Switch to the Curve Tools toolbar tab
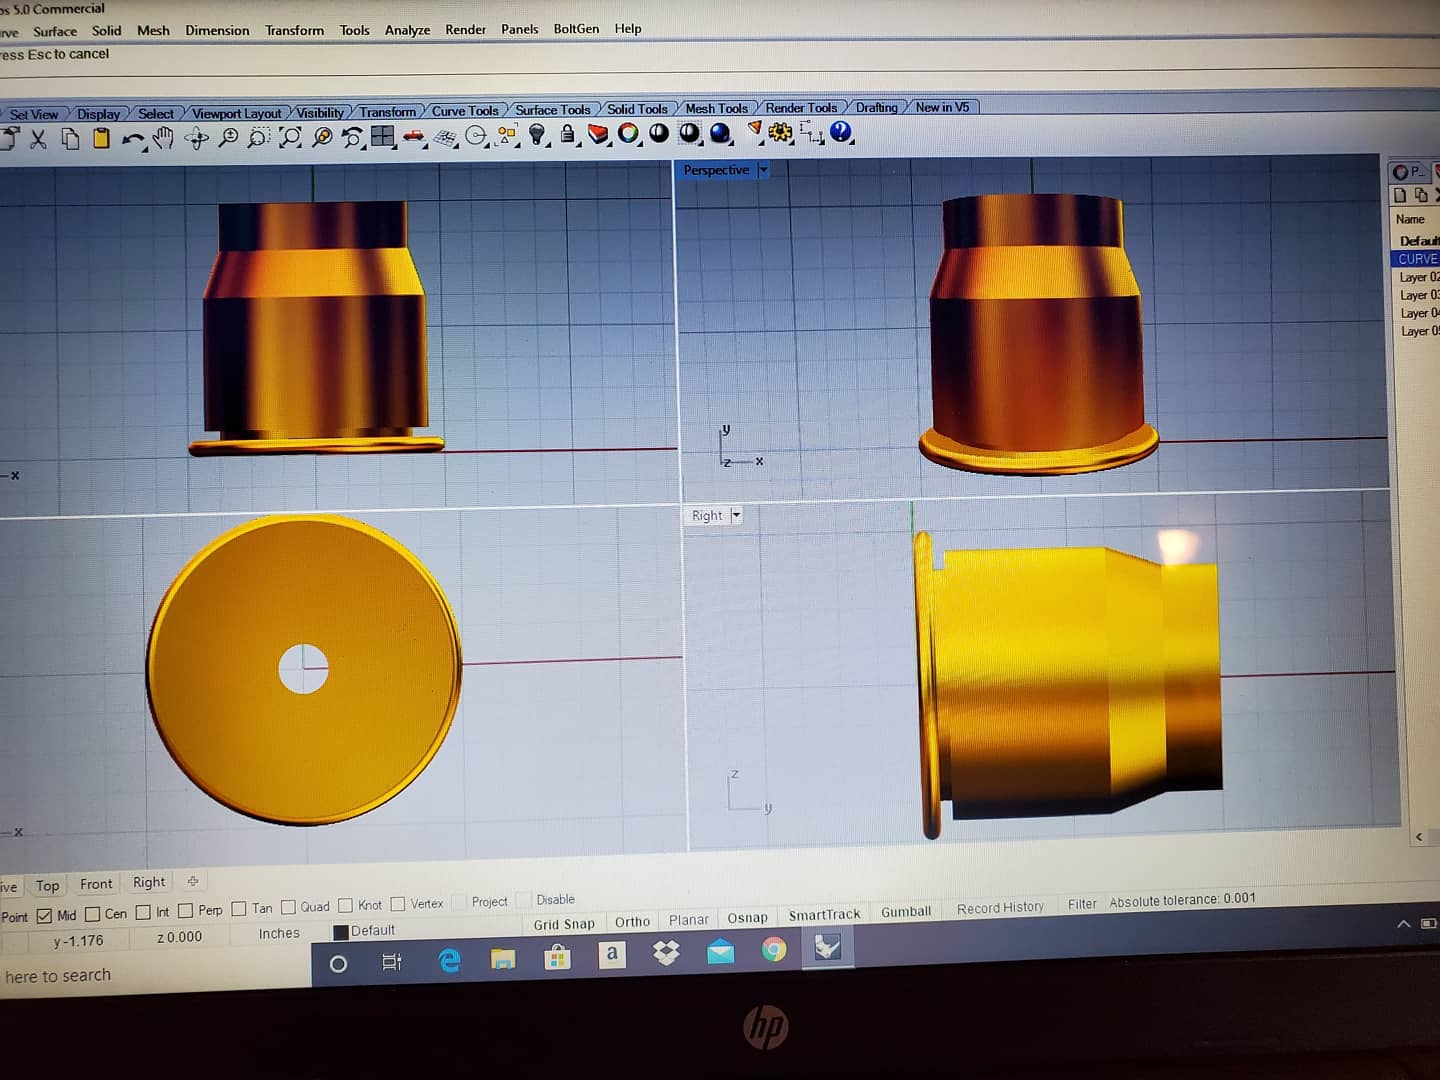Viewport: 1440px width, 1080px height. point(464,111)
